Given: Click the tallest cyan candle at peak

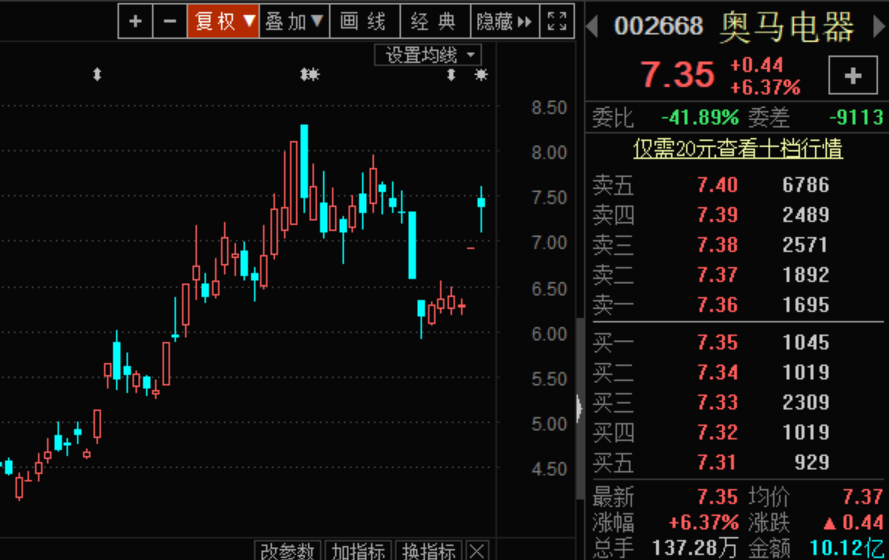Looking at the screenshot, I should 304,161.
